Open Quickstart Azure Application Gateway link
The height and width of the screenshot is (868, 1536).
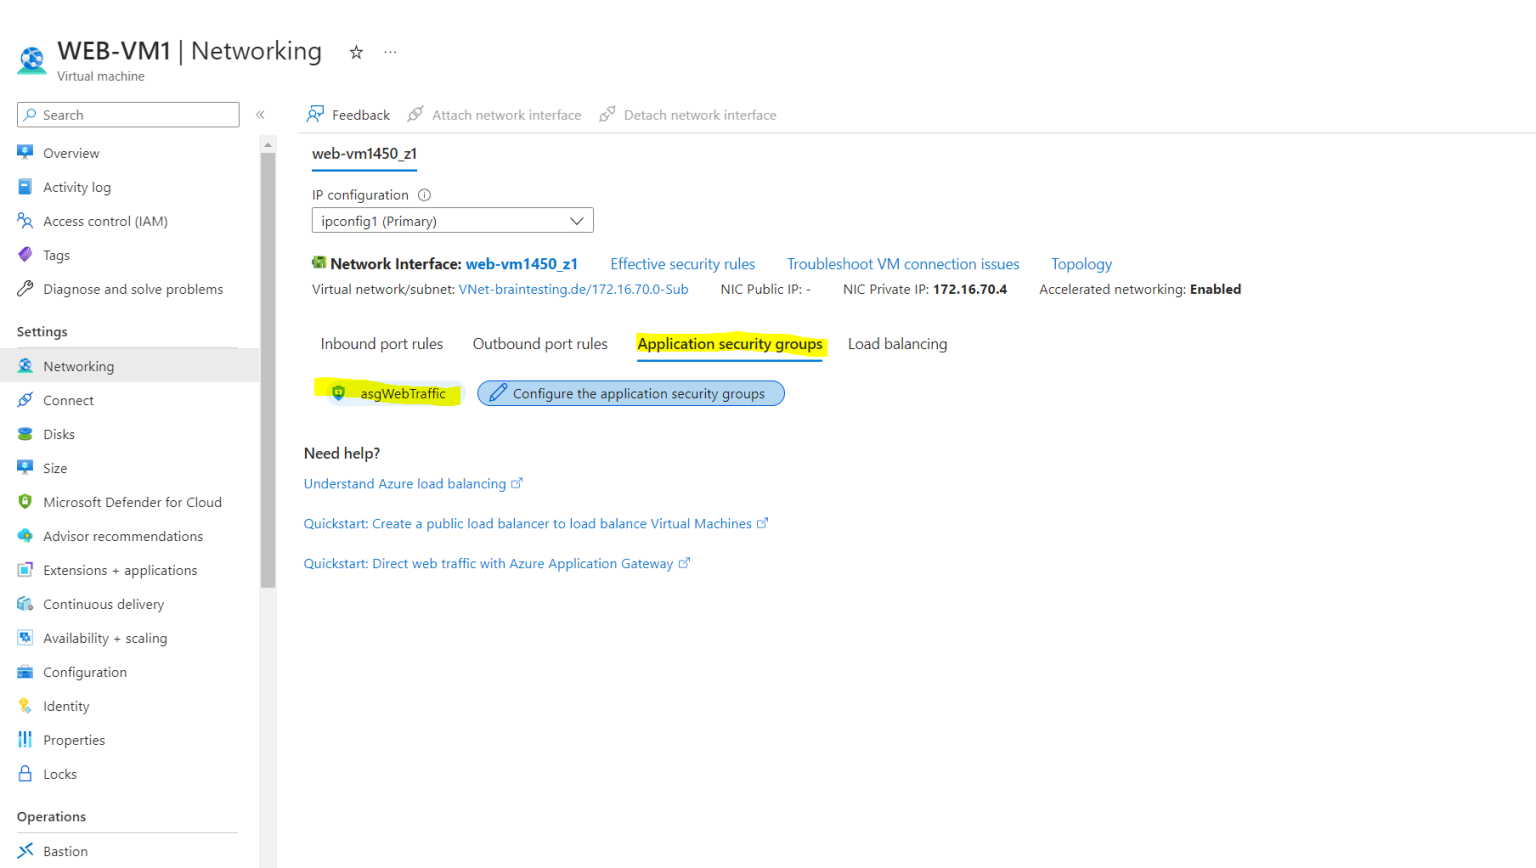[x=497, y=564]
